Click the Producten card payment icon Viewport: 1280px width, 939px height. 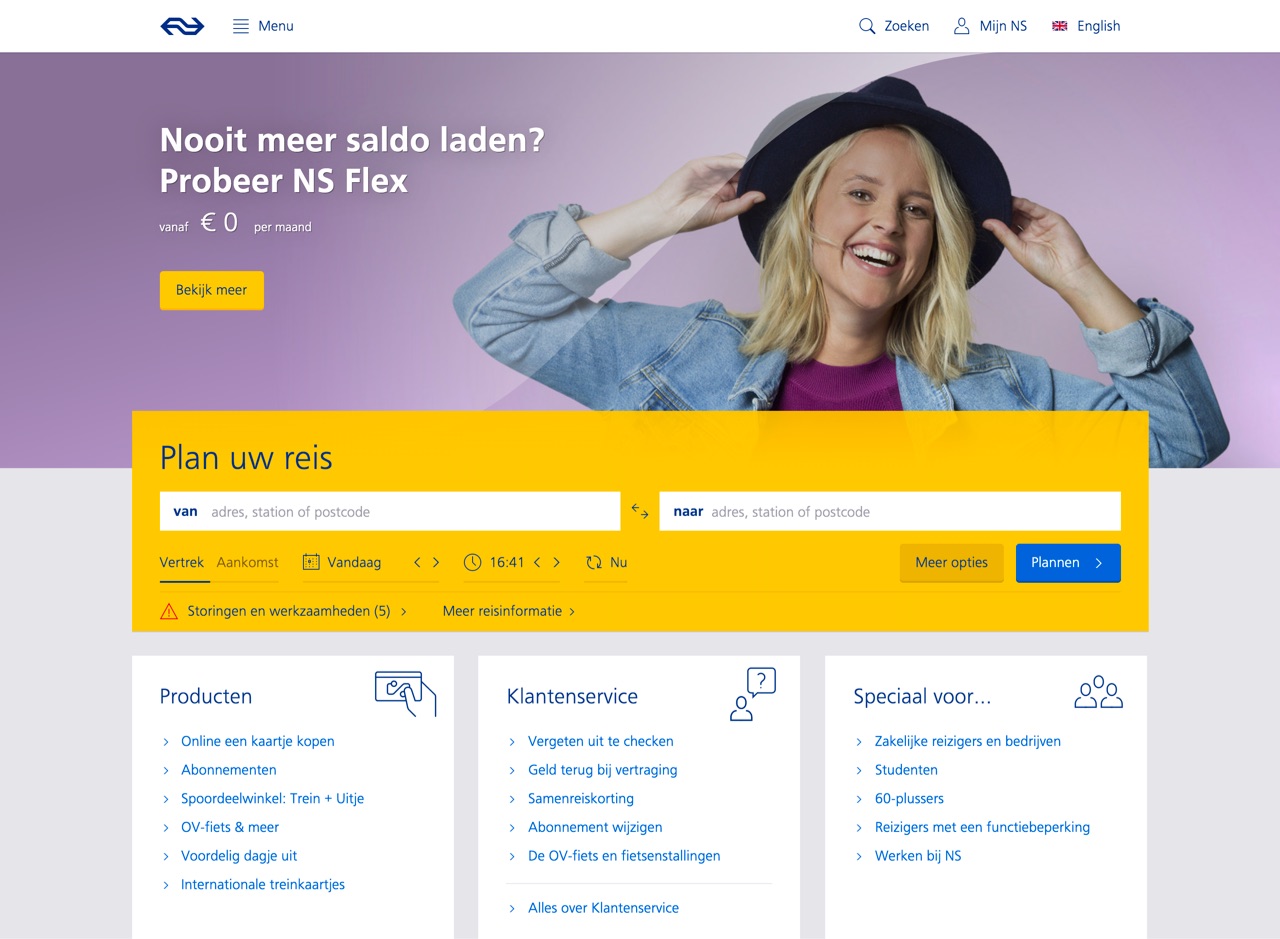click(405, 693)
